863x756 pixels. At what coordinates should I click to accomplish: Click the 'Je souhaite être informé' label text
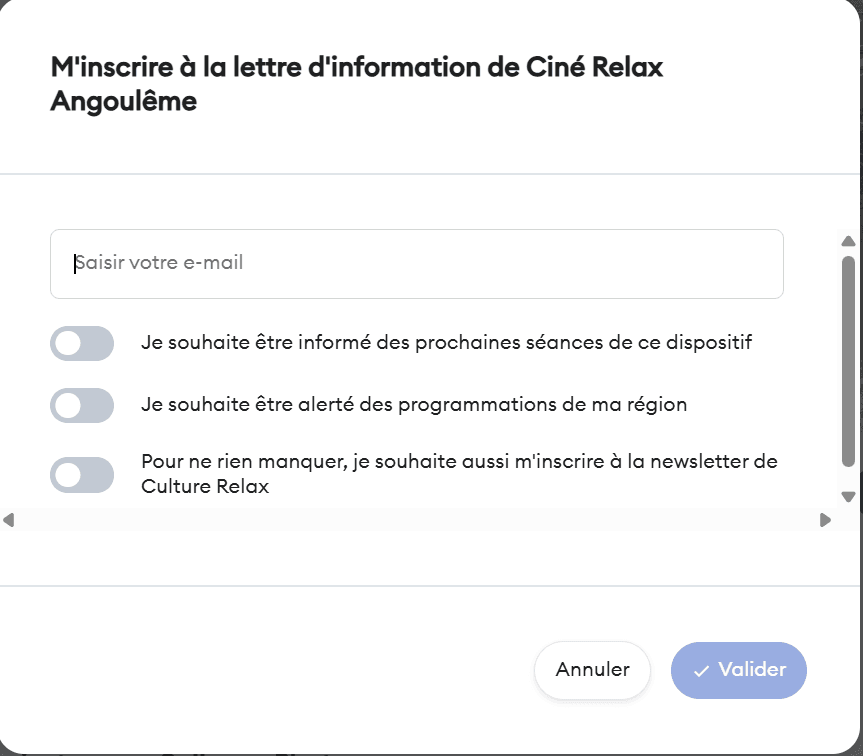tap(446, 343)
